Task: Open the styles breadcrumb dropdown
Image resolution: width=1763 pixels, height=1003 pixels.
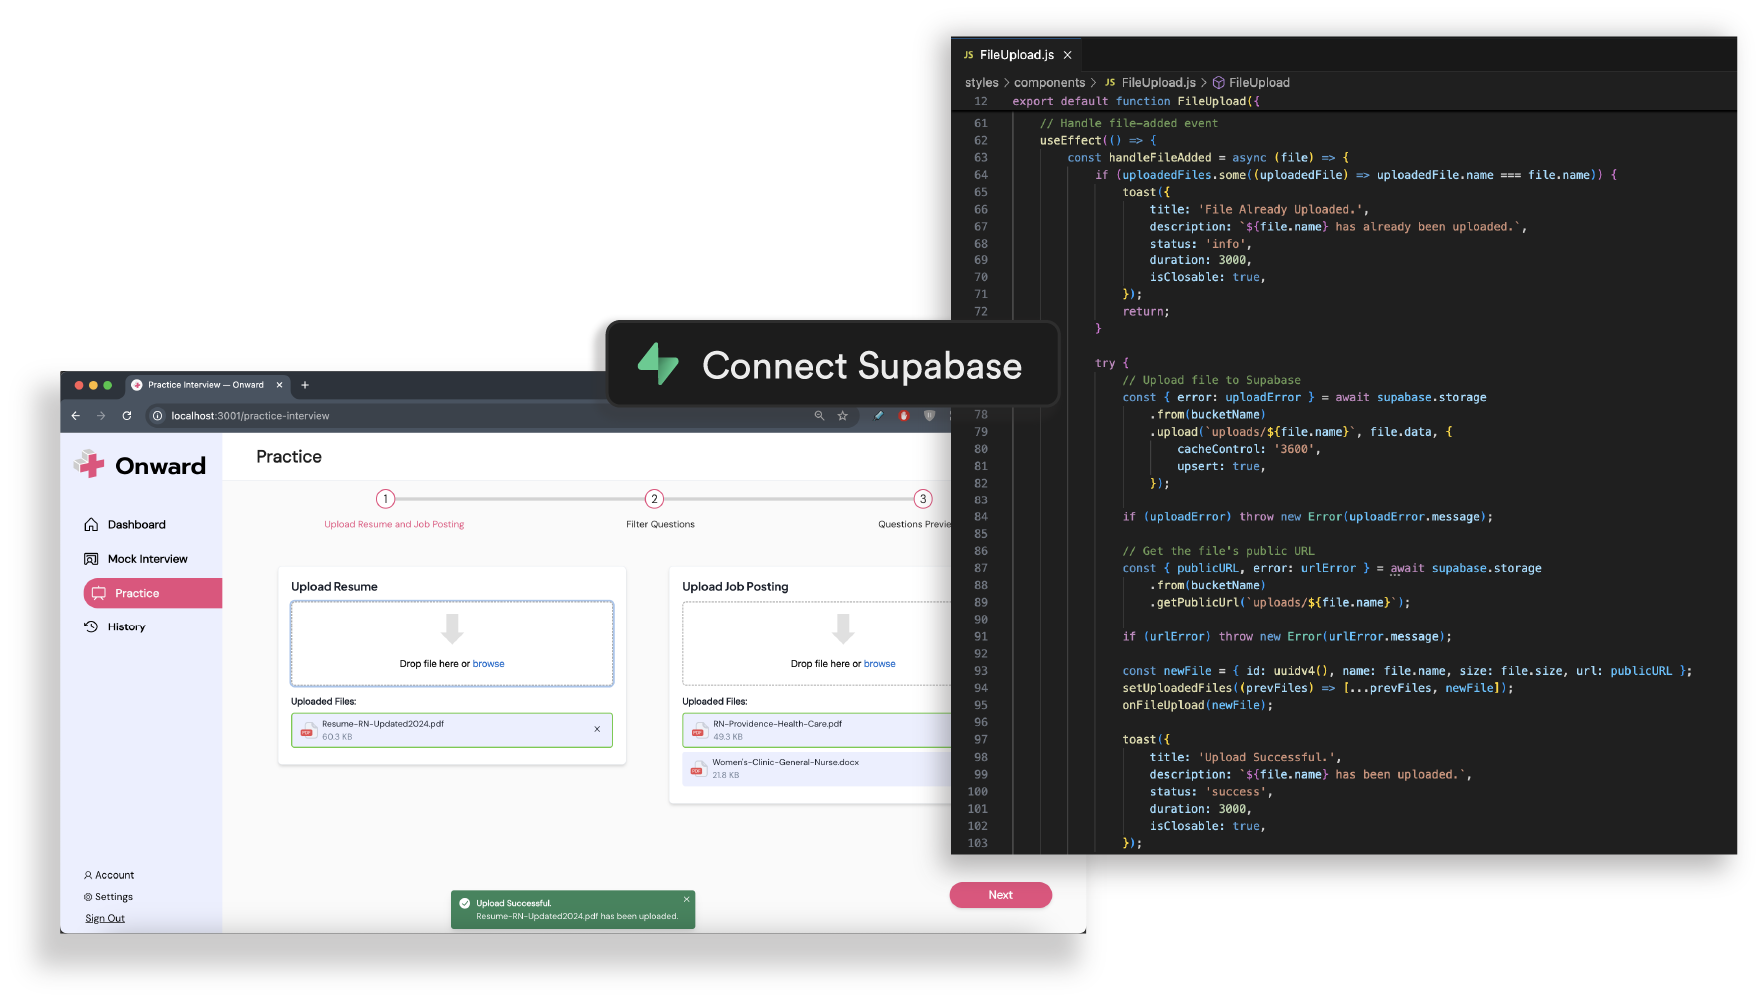Action: (x=981, y=82)
